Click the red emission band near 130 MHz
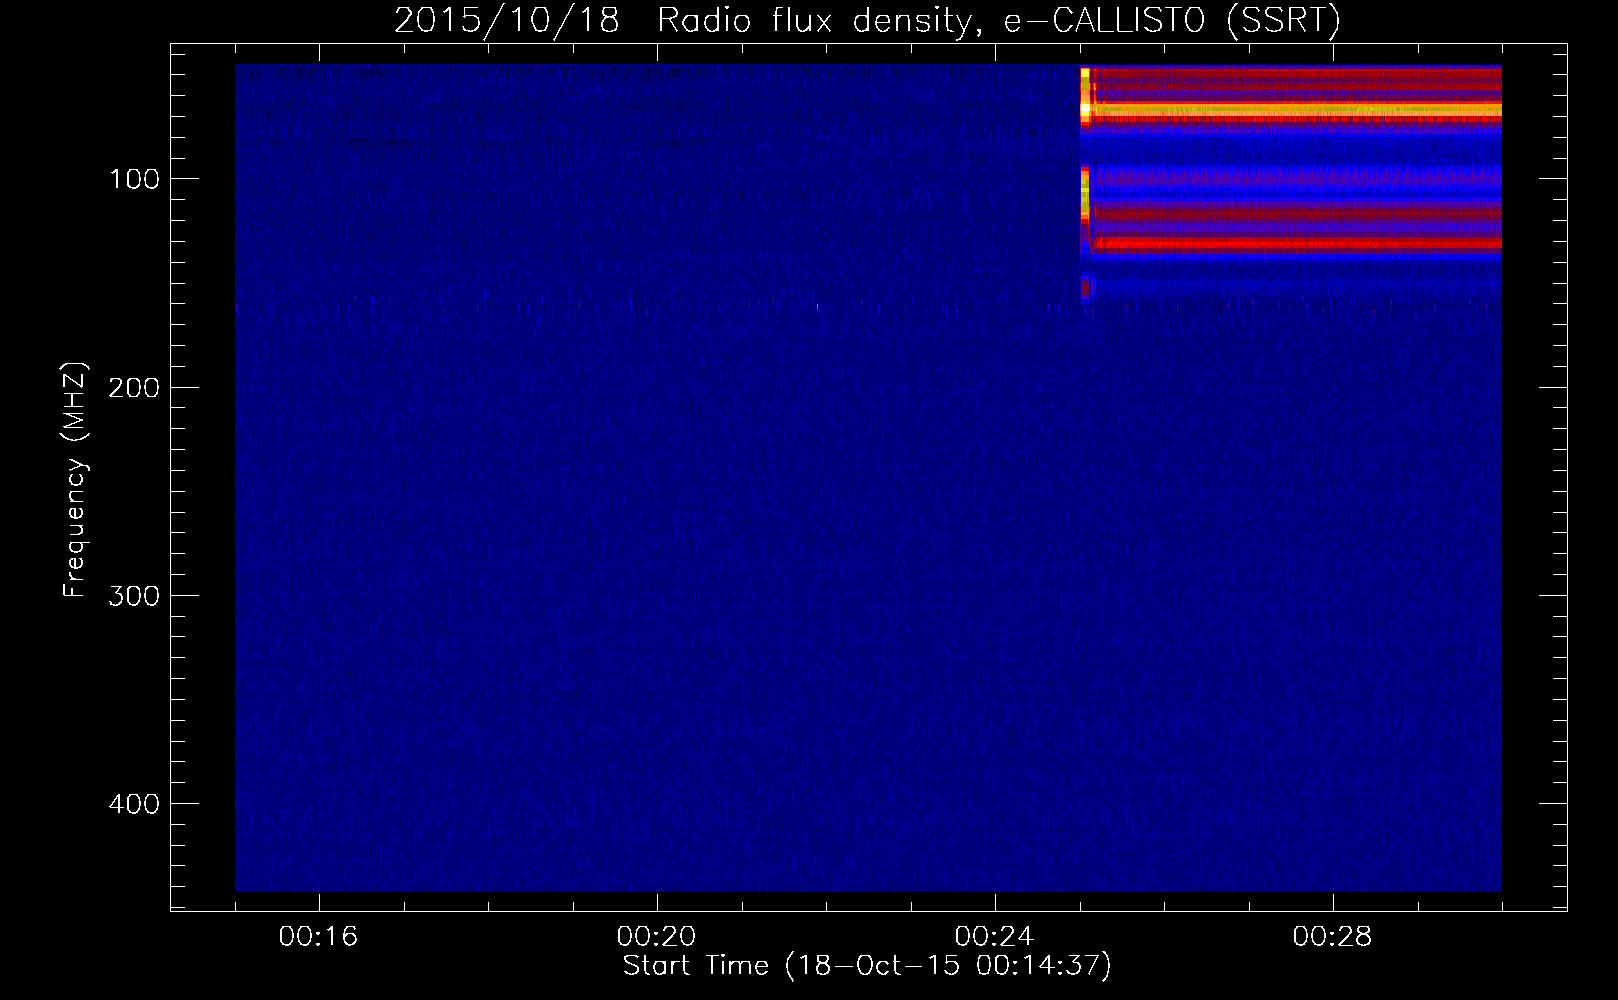Image resolution: width=1618 pixels, height=1000 pixels. [1297, 243]
